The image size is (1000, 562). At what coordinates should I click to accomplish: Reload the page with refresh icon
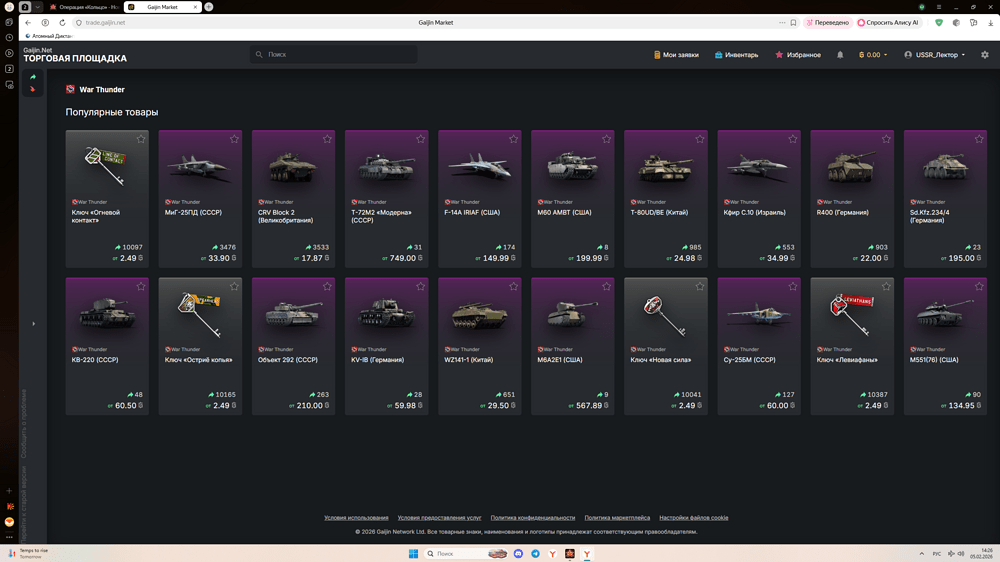click(x=62, y=22)
